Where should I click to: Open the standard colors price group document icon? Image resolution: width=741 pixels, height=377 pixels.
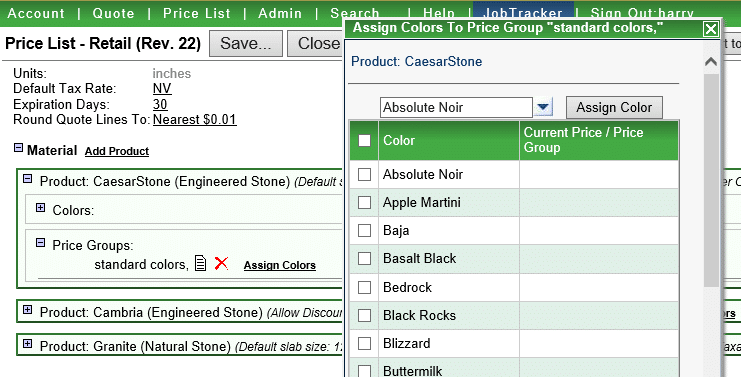tap(200, 263)
